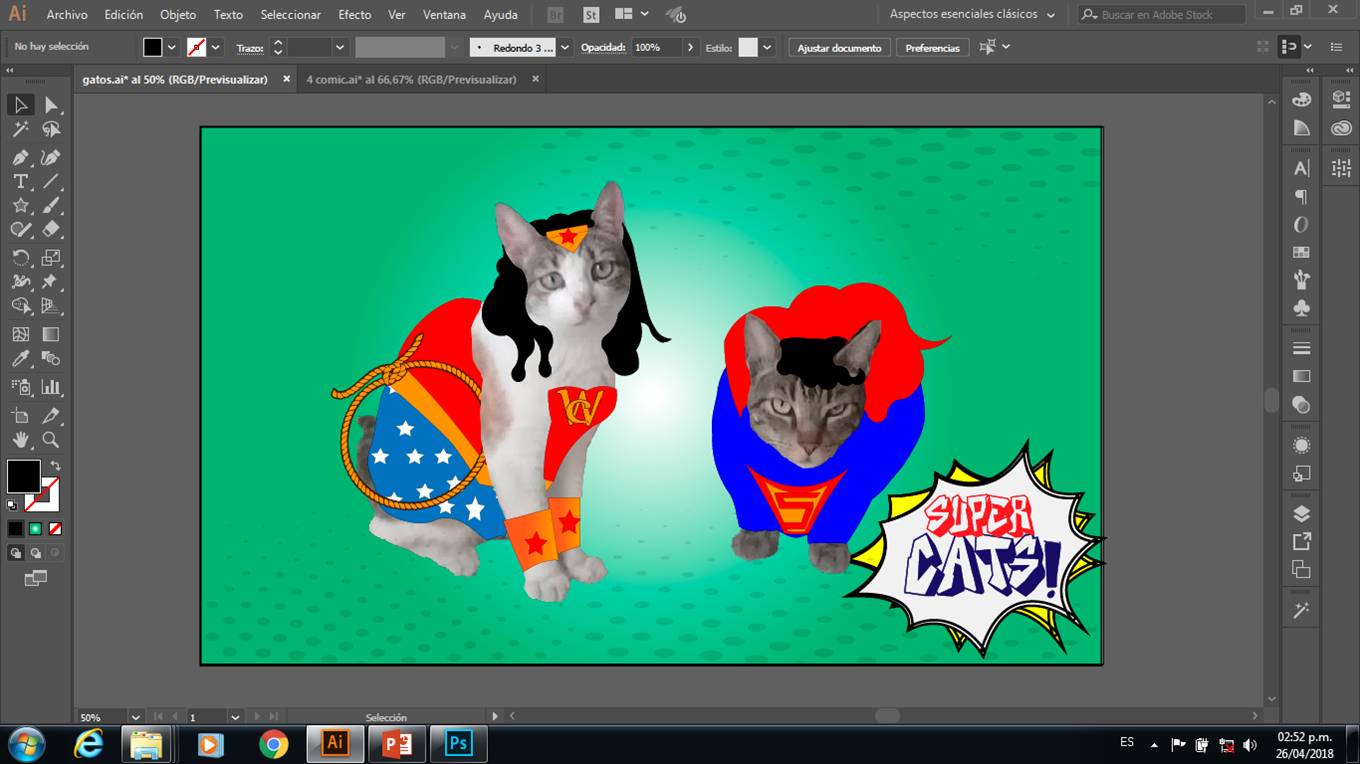The width and height of the screenshot is (1360, 764).
Task: Choose the Paintbrush tool
Action: (51, 205)
